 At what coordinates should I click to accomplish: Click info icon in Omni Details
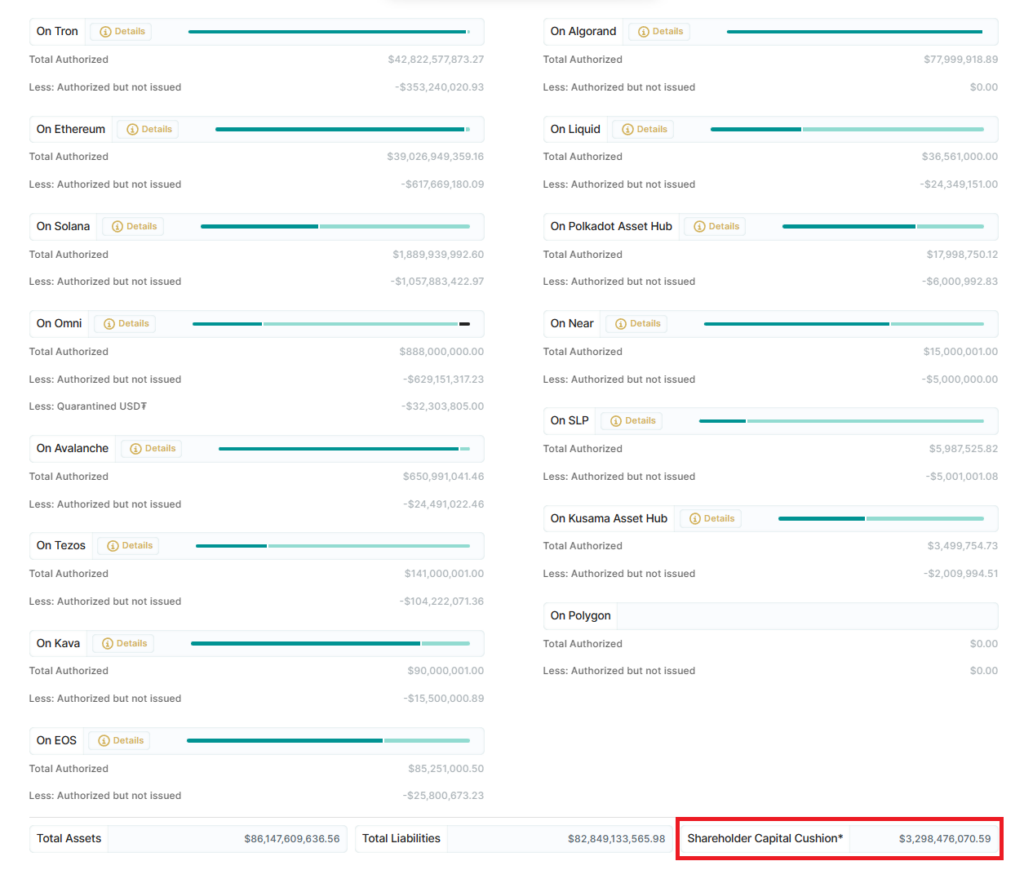(110, 324)
